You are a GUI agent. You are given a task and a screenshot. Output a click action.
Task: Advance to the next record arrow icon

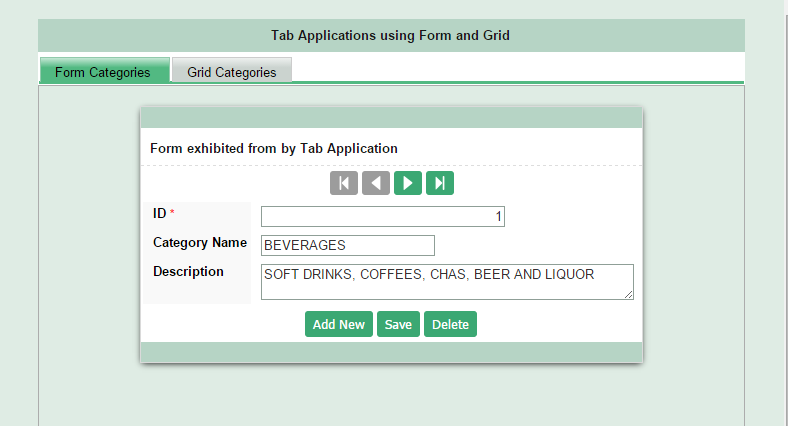(x=408, y=183)
